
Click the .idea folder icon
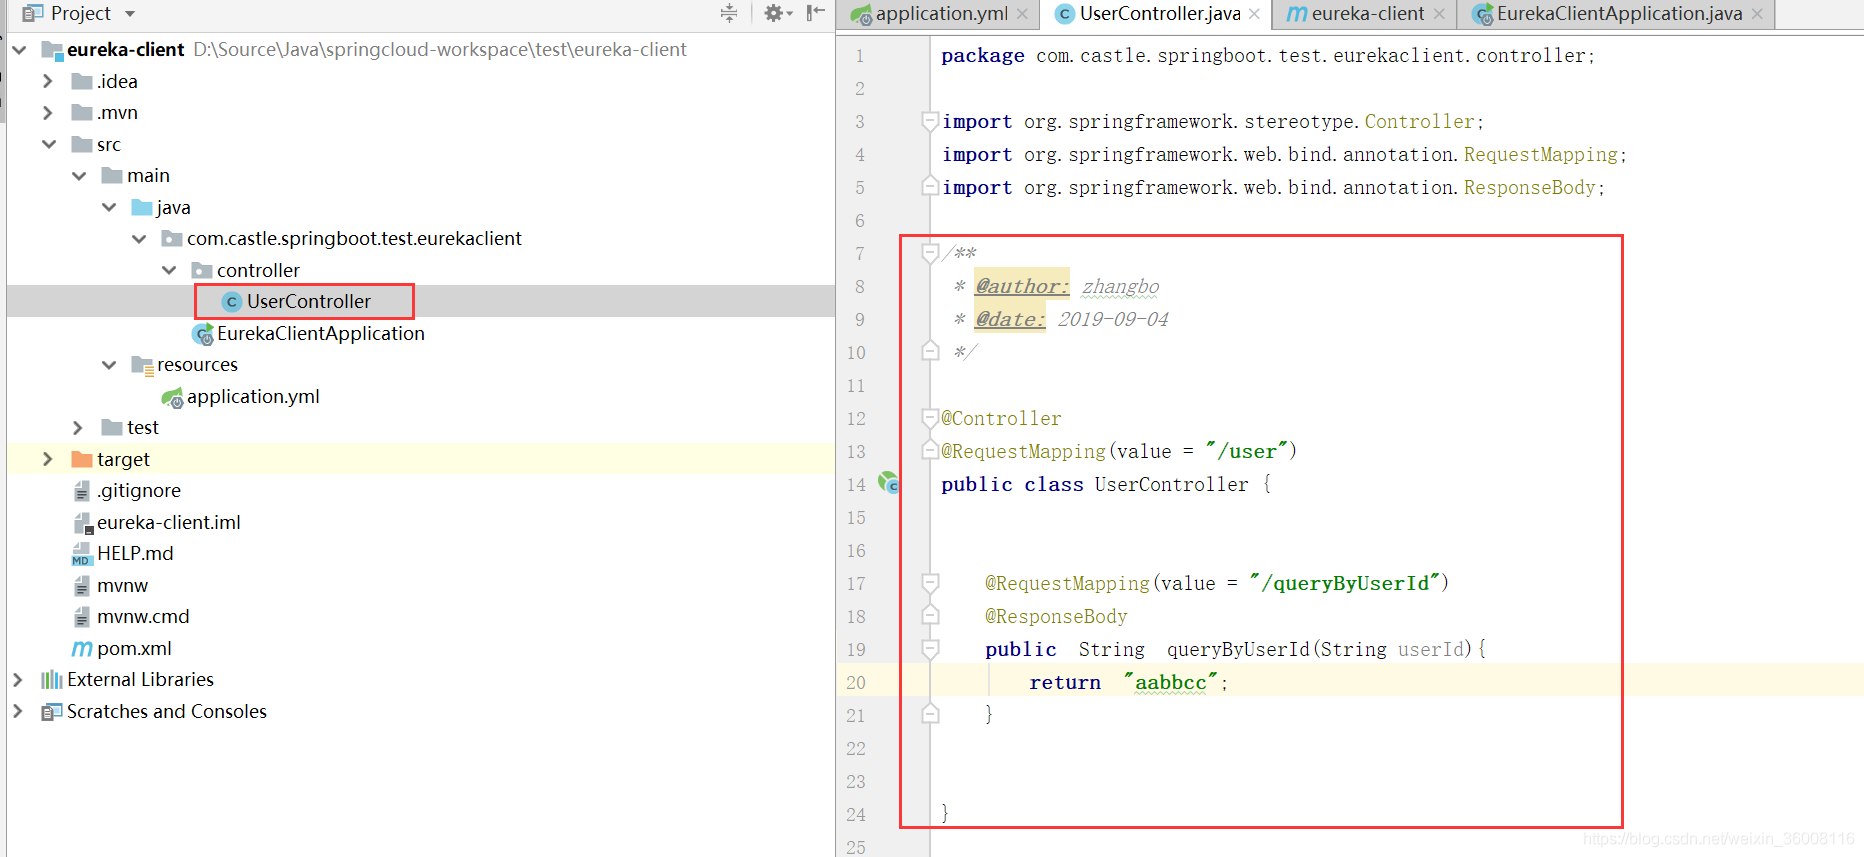[82, 81]
